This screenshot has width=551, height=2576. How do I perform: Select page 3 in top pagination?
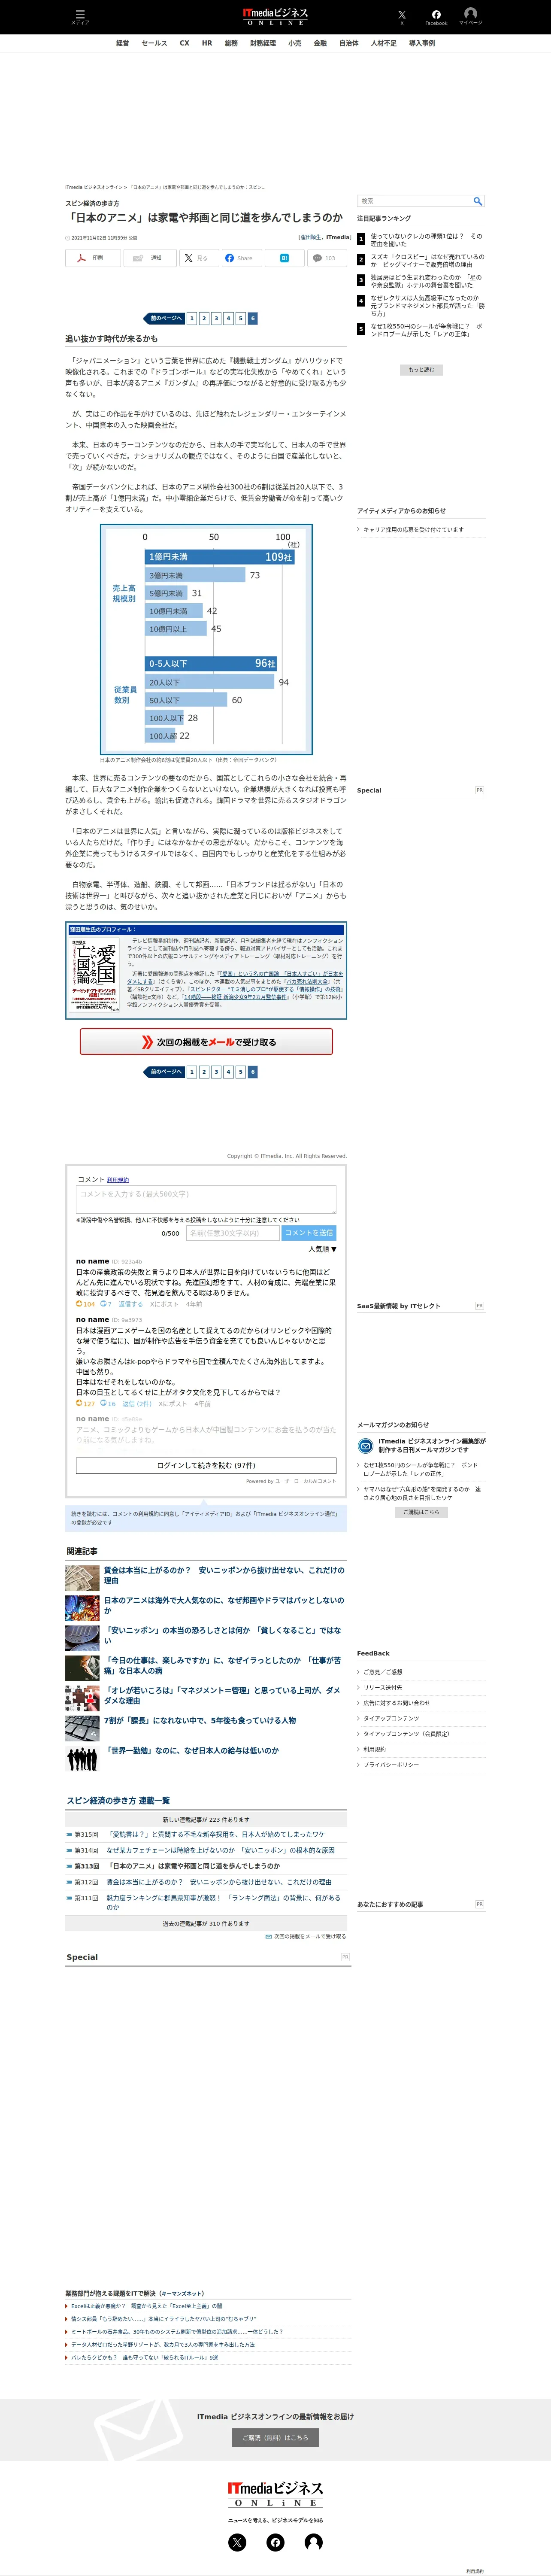click(216, 318)
